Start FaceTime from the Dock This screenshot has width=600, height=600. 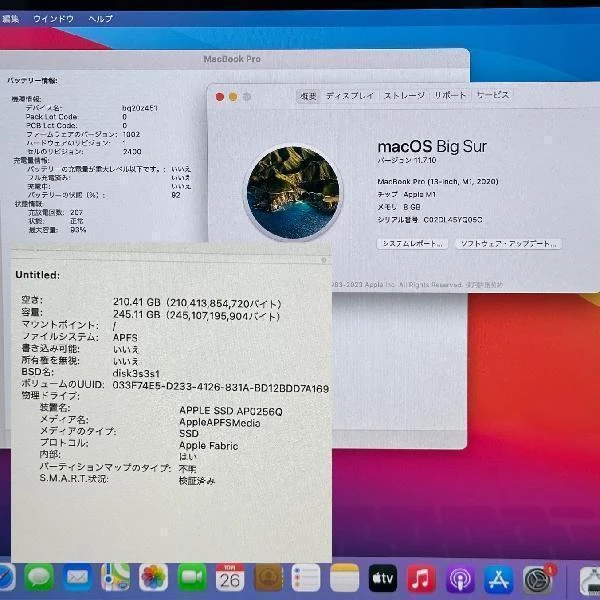(x=192, y=577)
